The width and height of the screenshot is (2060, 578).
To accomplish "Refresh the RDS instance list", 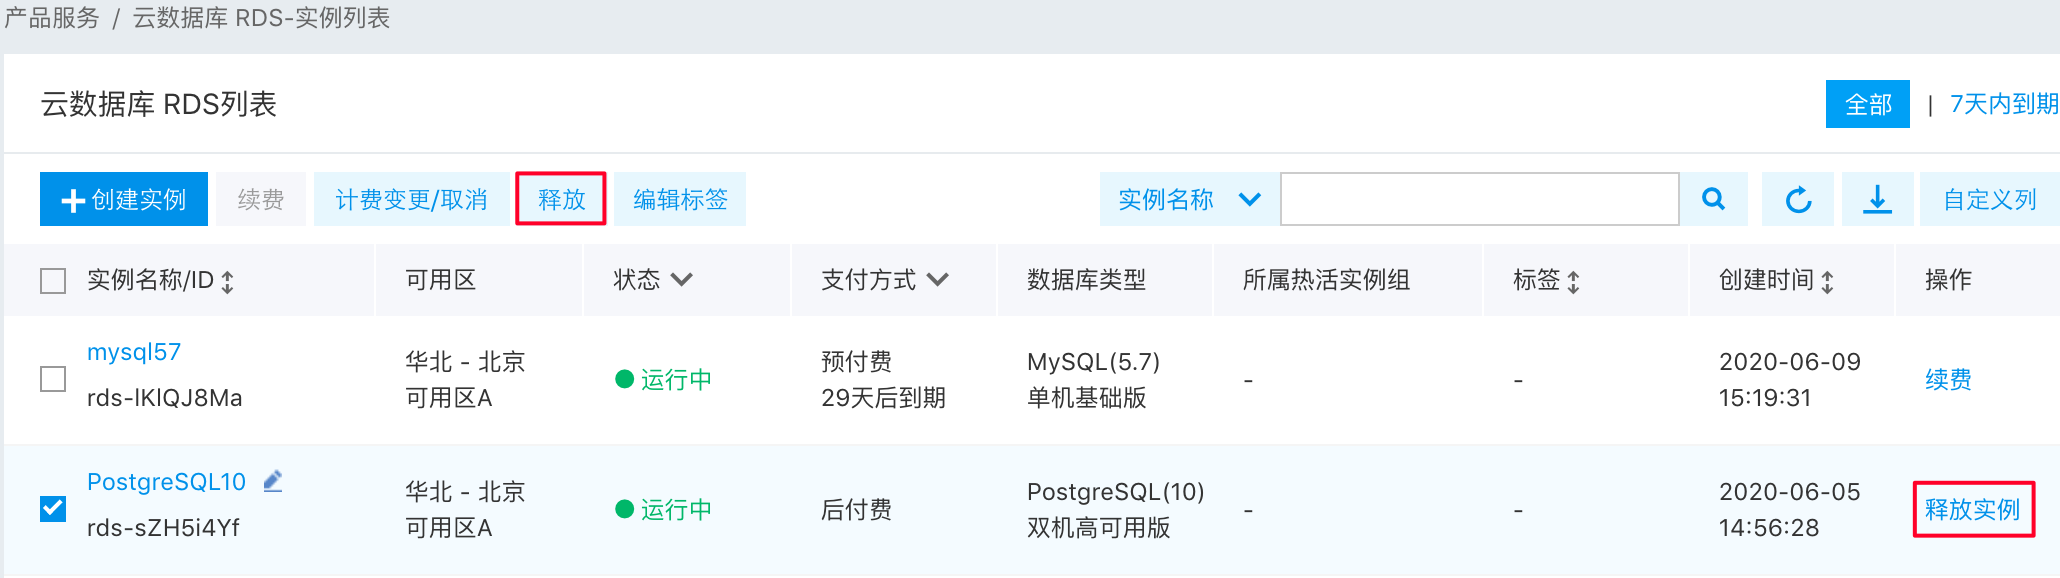I will coord(1798,199).
